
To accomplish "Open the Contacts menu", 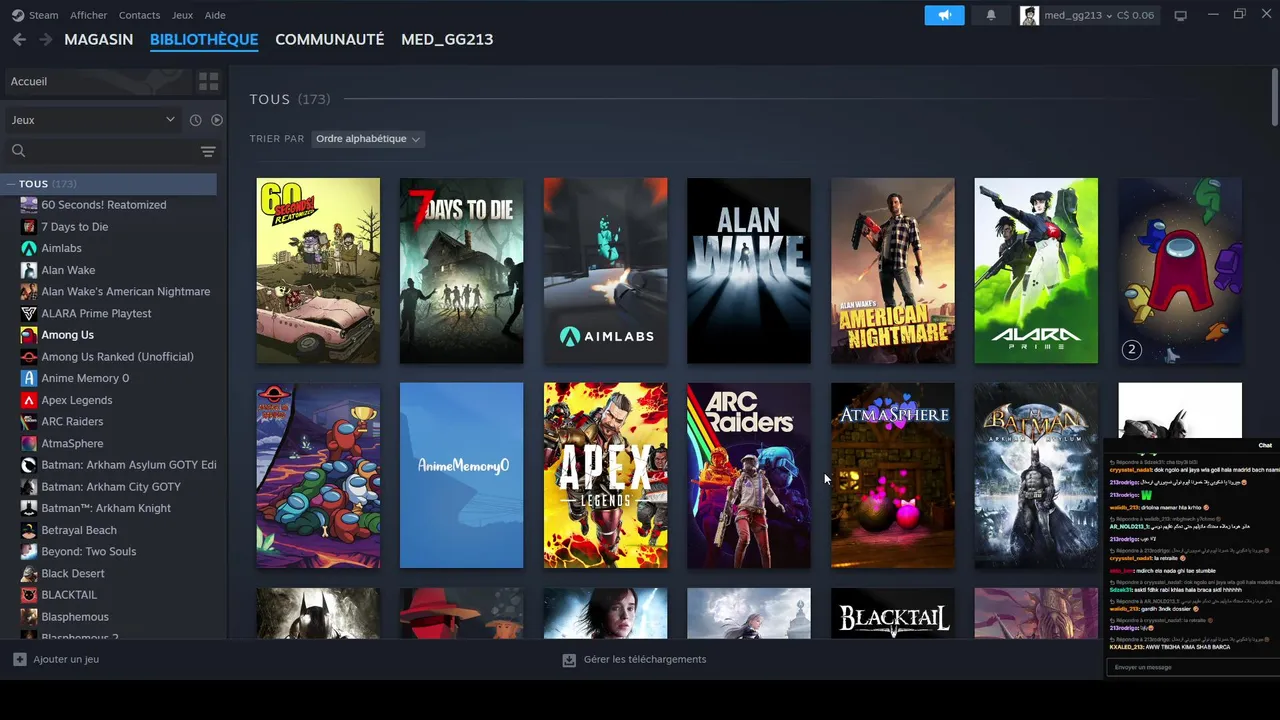I will (139, 15).
